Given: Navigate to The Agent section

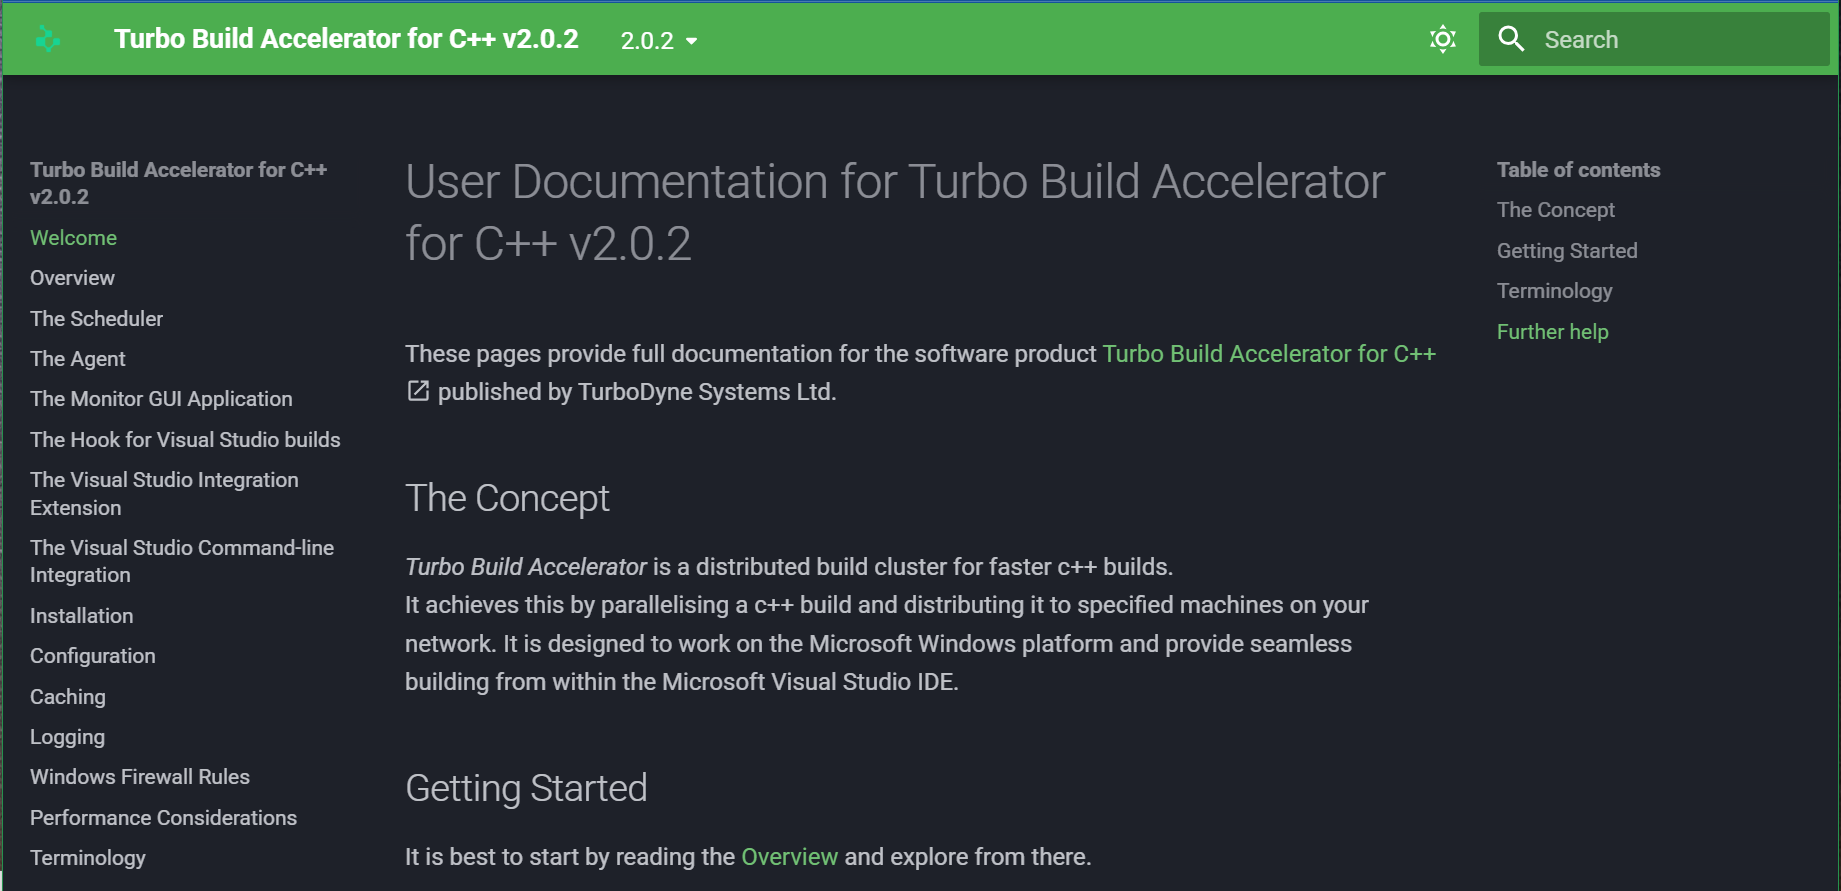Looking at the screenshot, I should coord(77,358).
